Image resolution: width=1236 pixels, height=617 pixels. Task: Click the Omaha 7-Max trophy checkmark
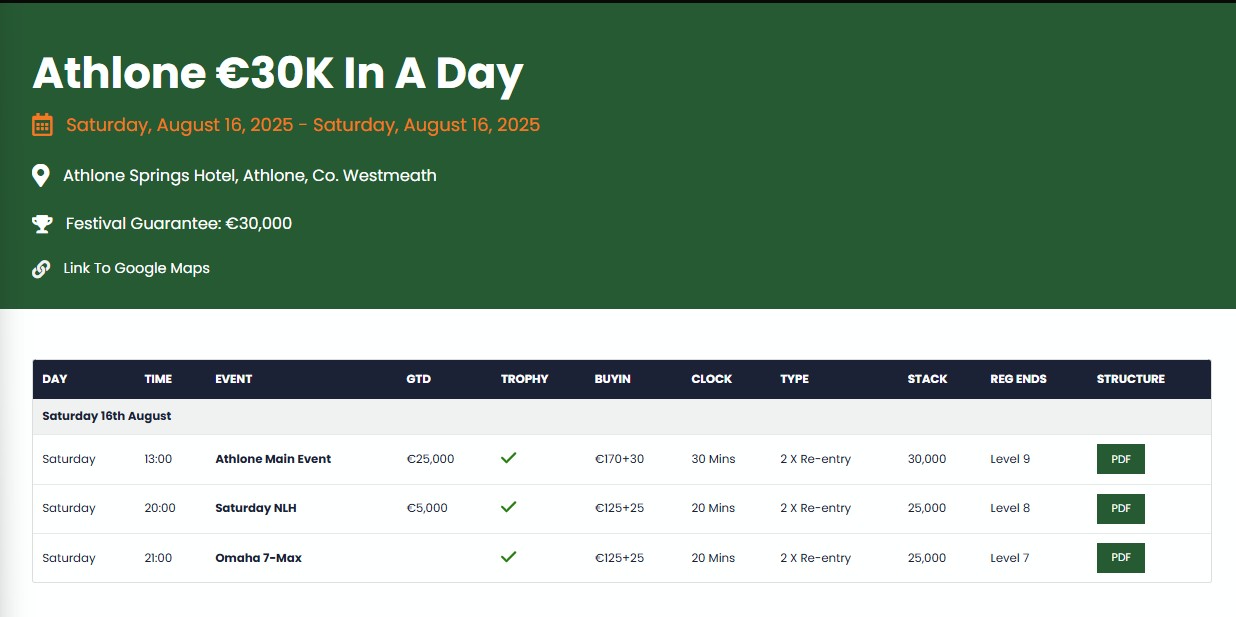click(x=508, y=557)
